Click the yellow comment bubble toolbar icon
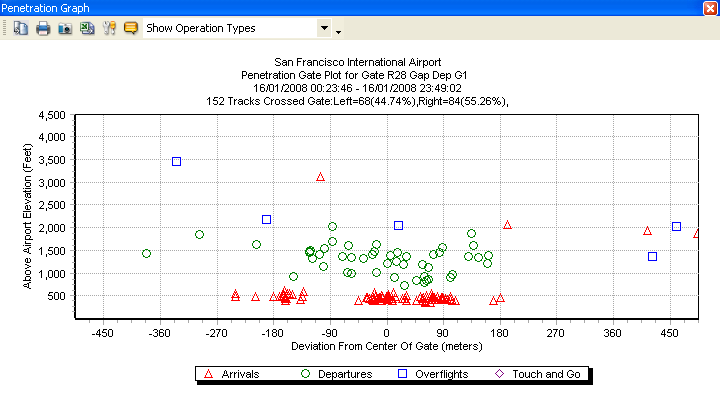Viewport: 720px width, 400px height. click(x=131, y=28)
